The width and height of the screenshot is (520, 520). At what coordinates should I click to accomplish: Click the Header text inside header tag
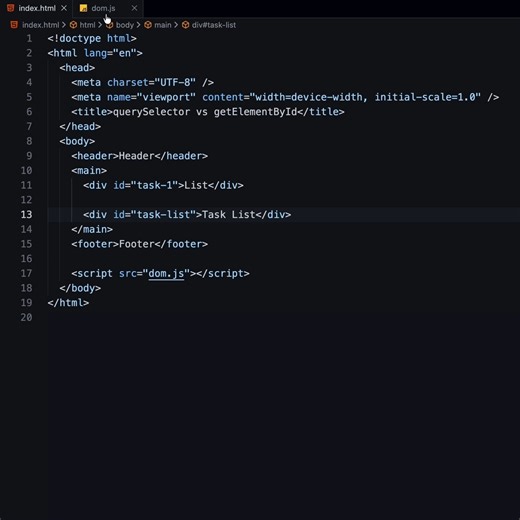tap(137, 156)
